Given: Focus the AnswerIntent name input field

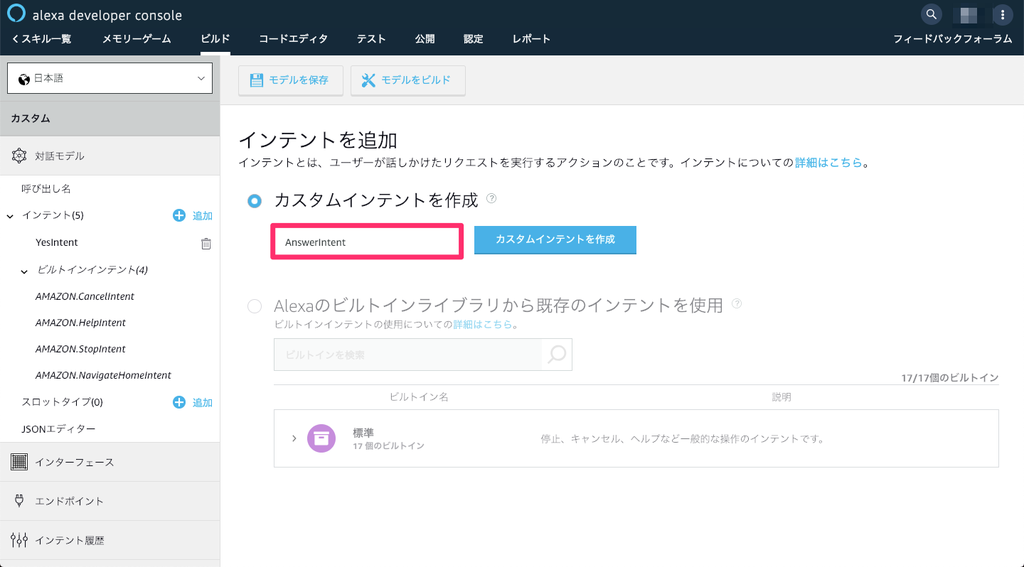Looking at the screenshot, I should 367,242.
